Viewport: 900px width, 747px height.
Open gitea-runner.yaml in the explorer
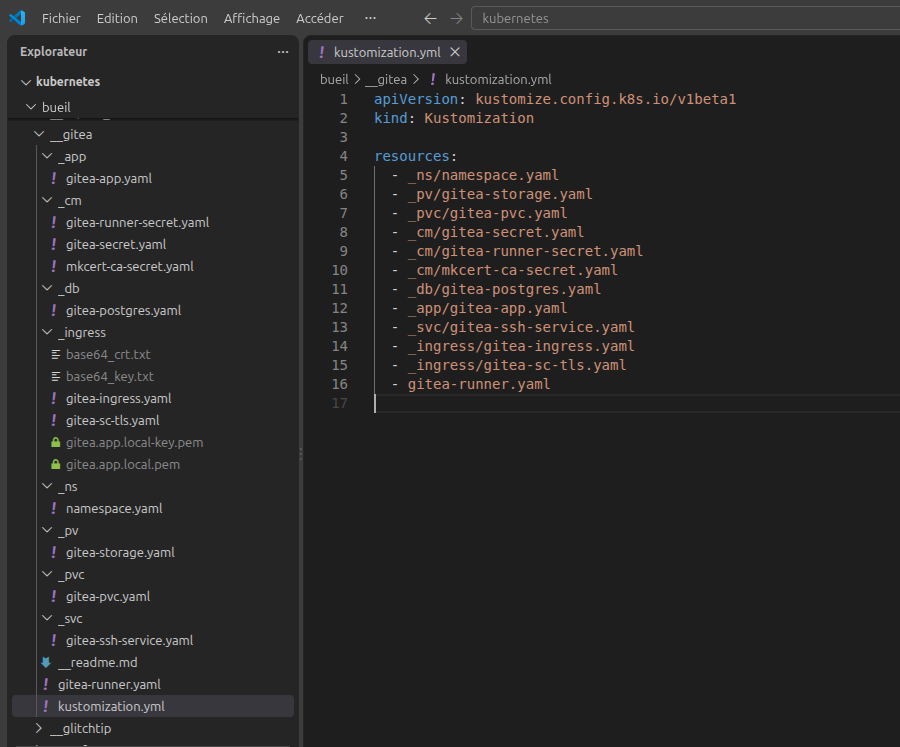pos(109,684)
